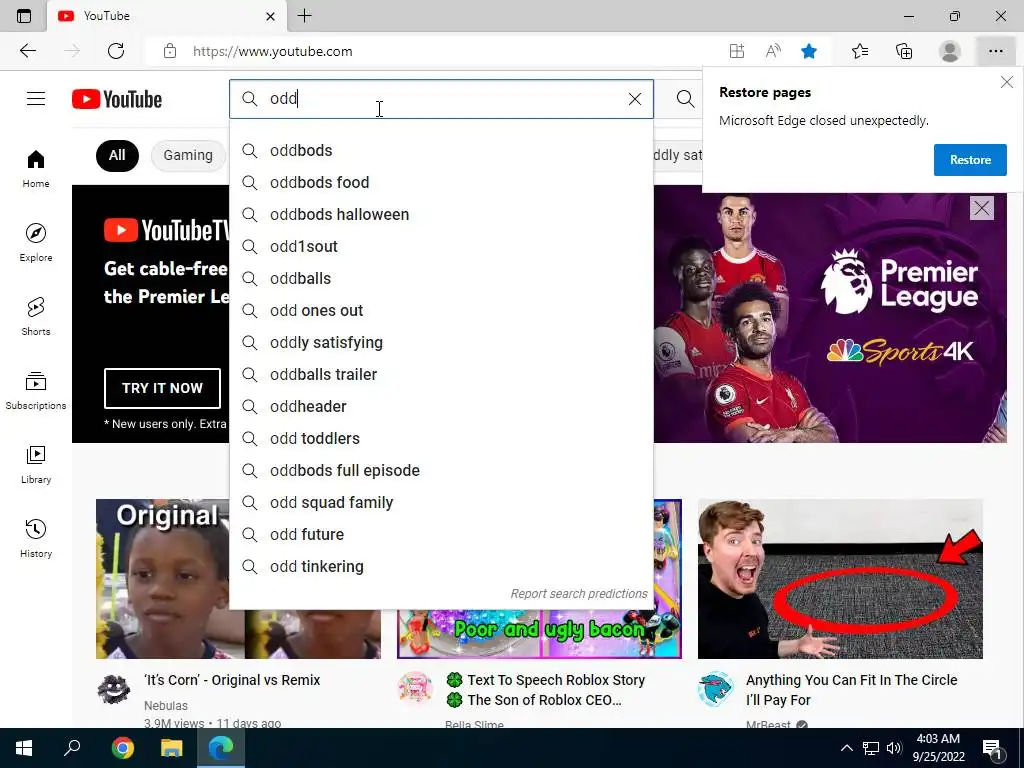Viewport: 1024px width, 768px height.
Task: Choose suggestion 'oddly satisfying'
Action: [x=441, y=342]
